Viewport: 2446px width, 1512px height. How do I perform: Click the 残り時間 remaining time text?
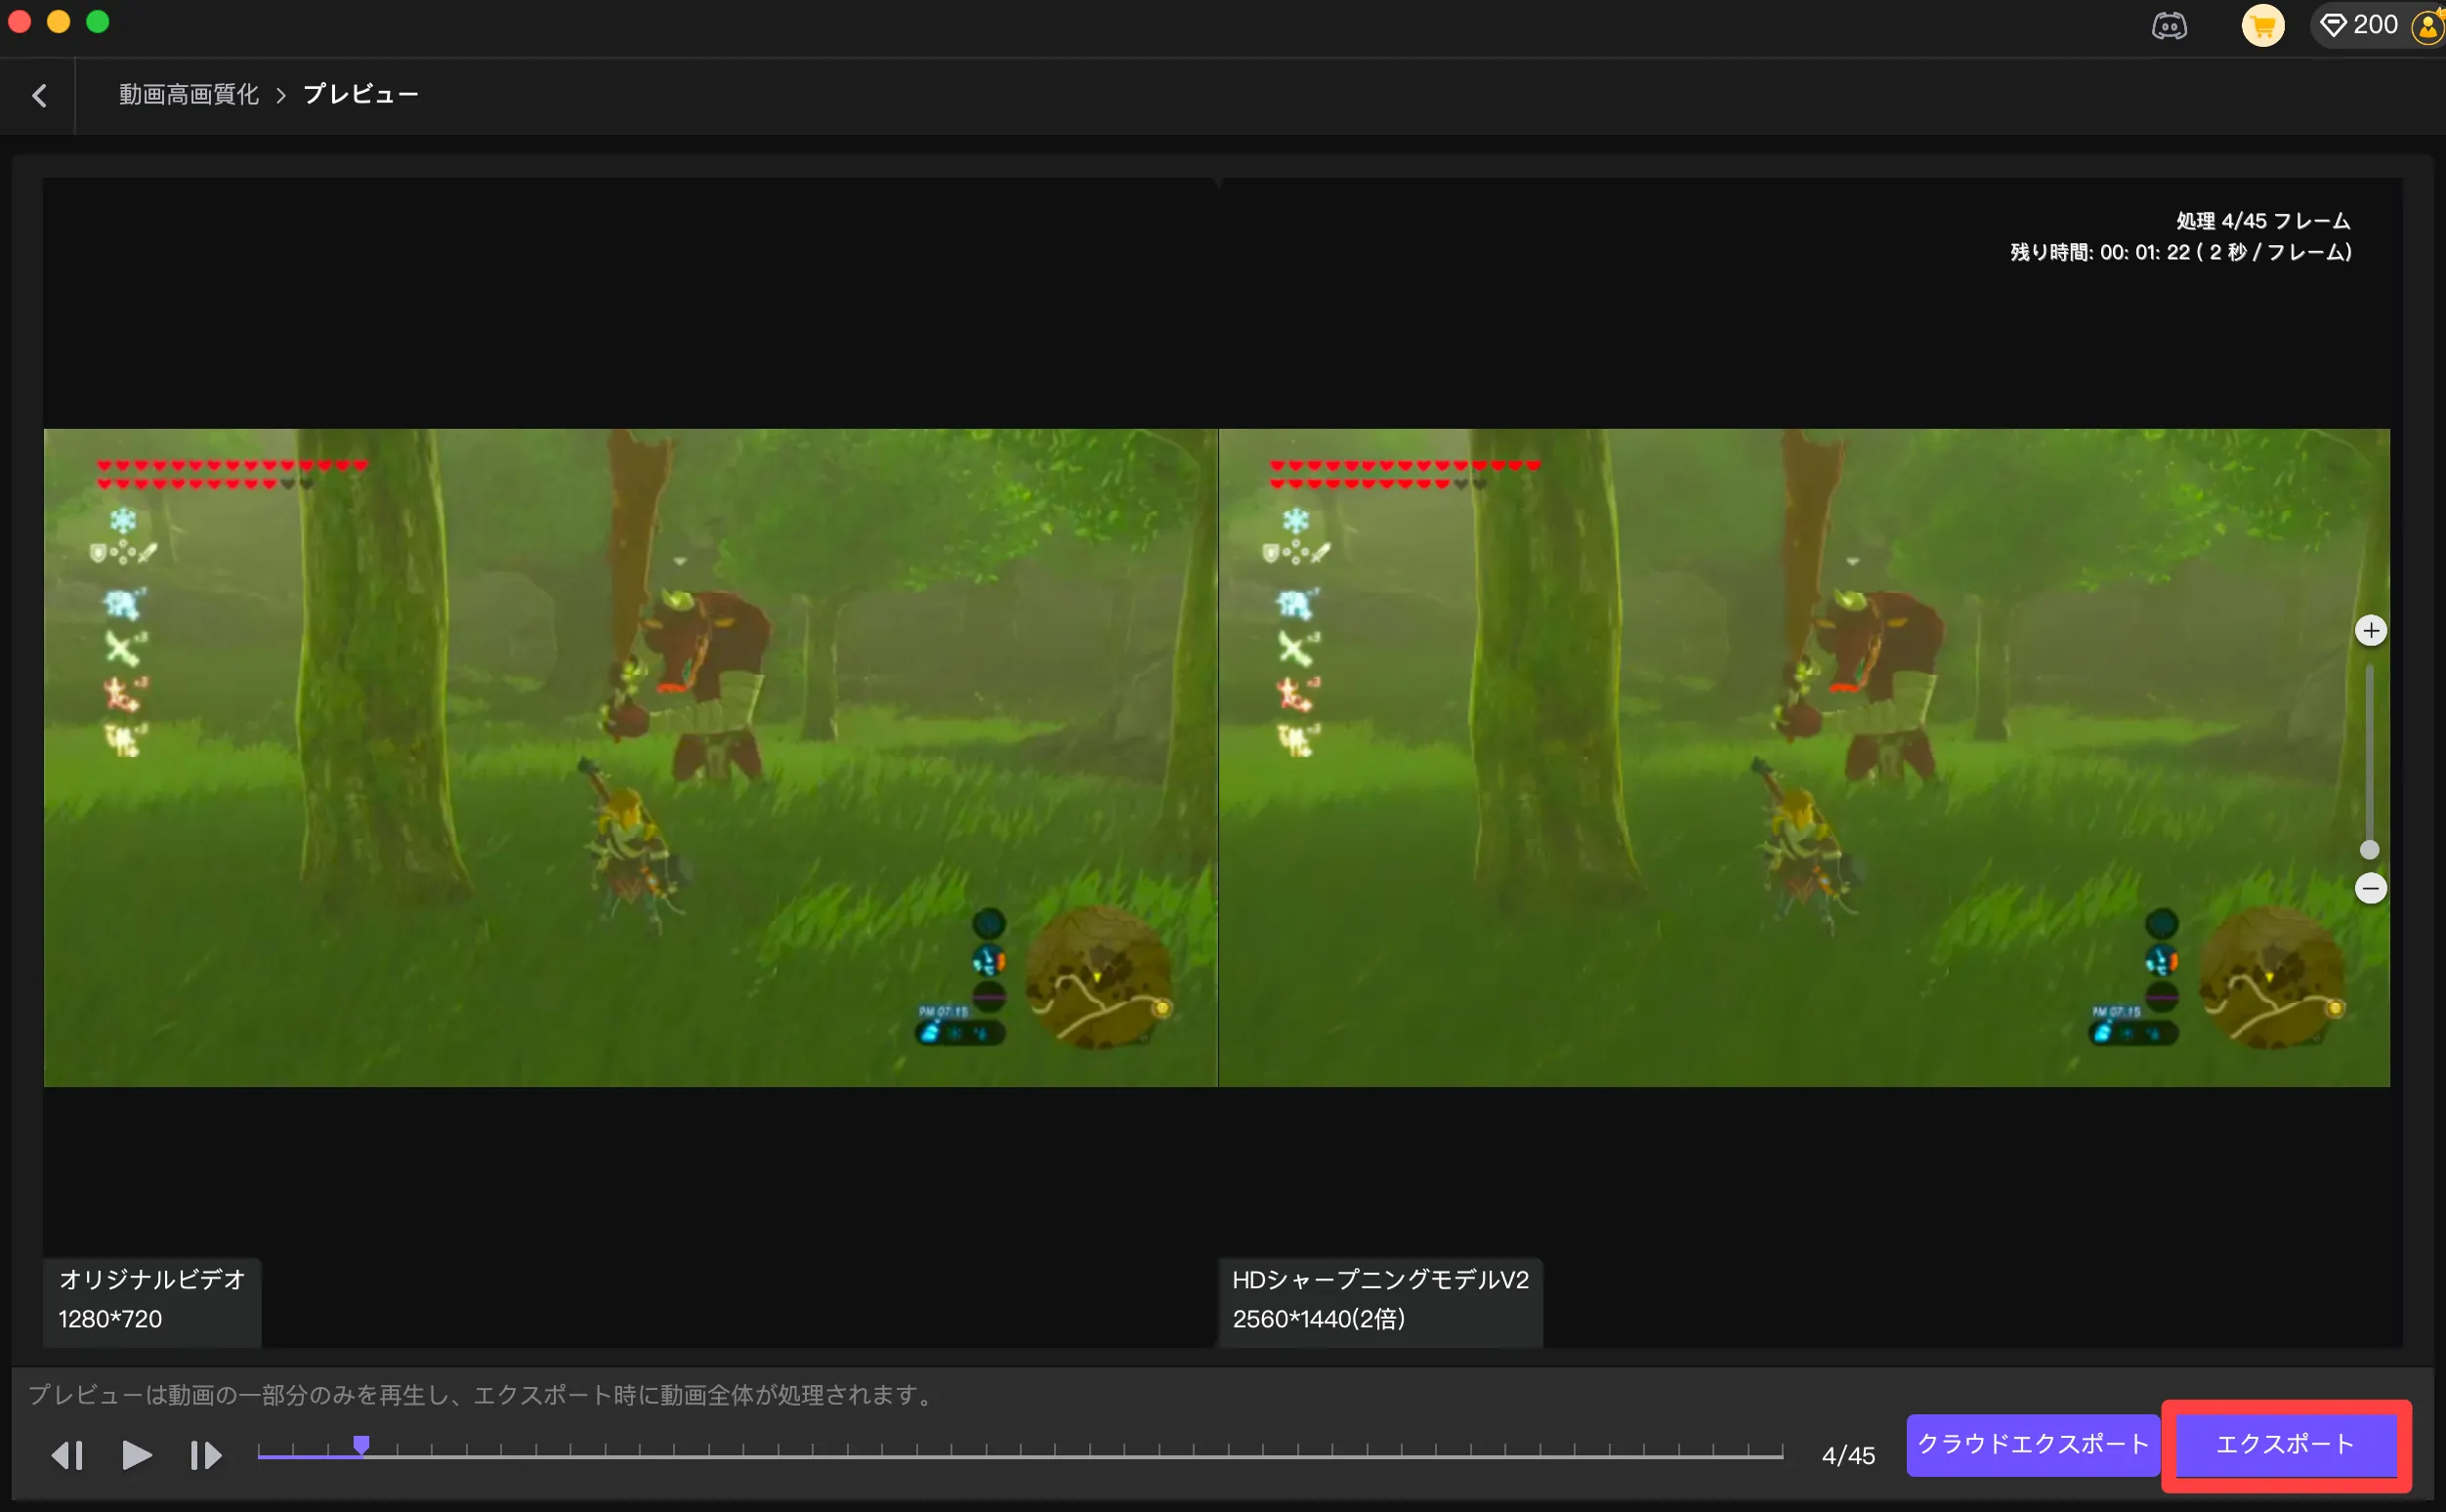coord(2180,252)
